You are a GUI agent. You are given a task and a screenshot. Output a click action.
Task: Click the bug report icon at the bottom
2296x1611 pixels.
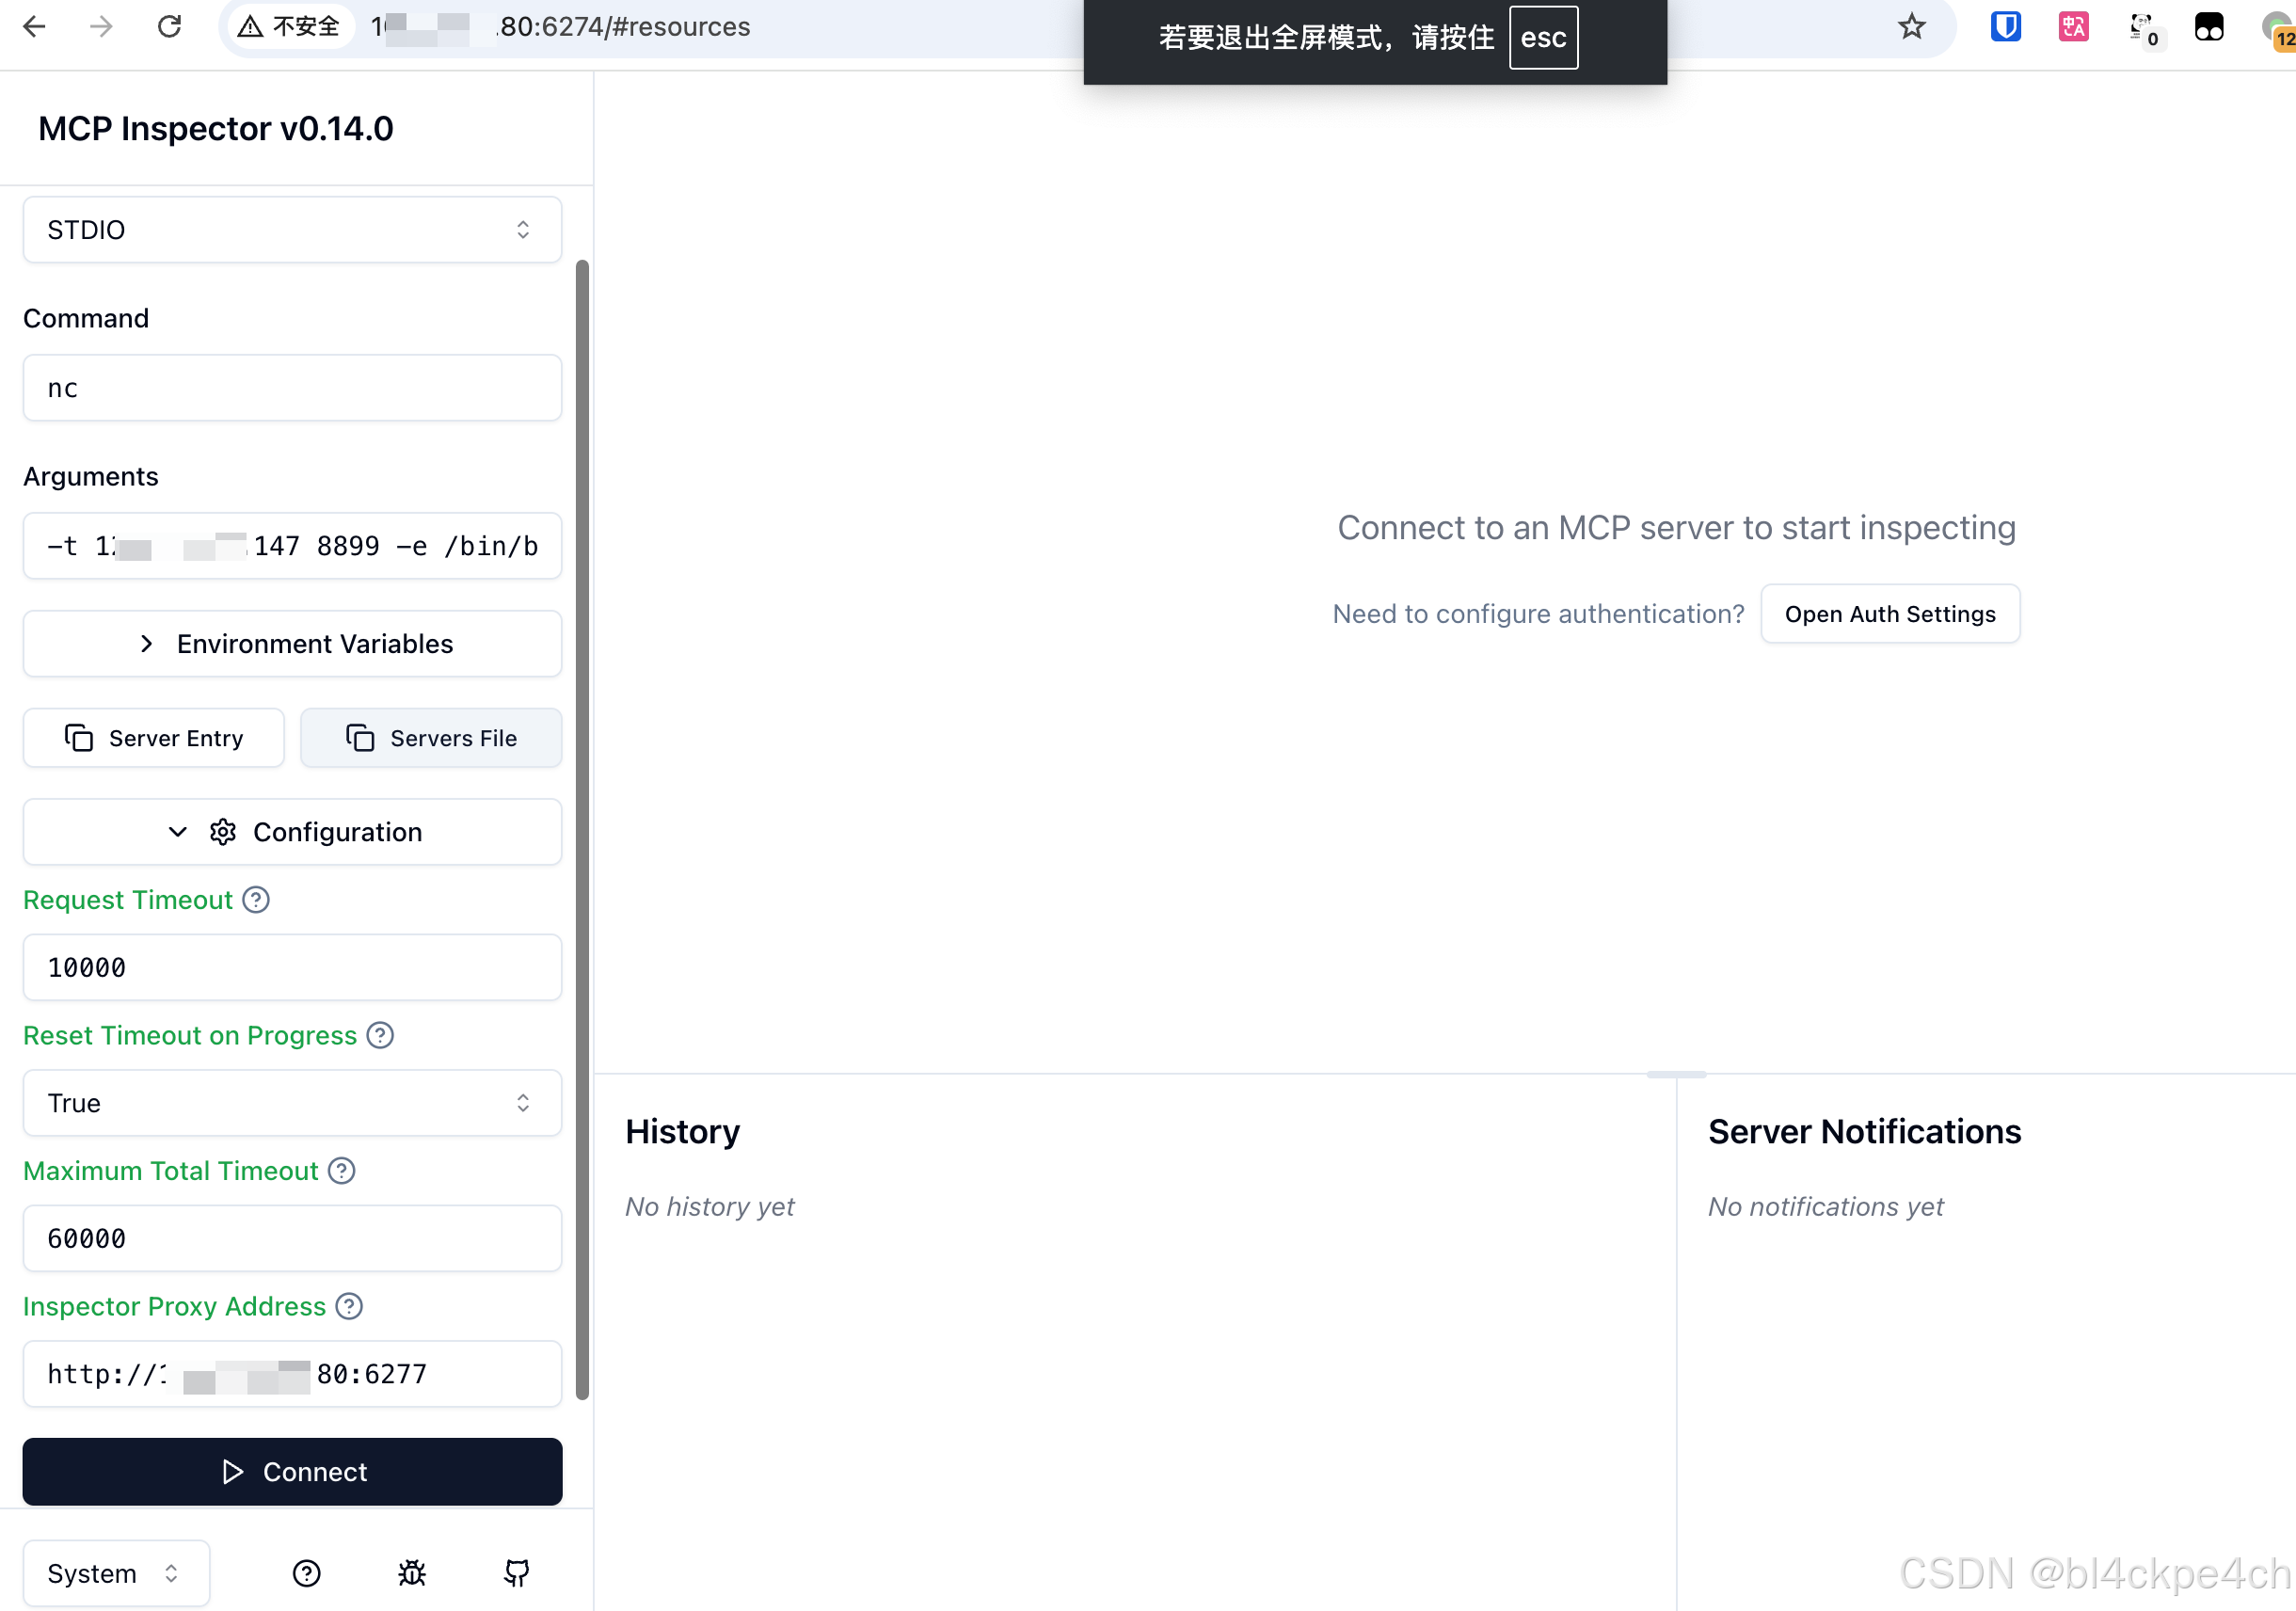tap(411, 1572)
